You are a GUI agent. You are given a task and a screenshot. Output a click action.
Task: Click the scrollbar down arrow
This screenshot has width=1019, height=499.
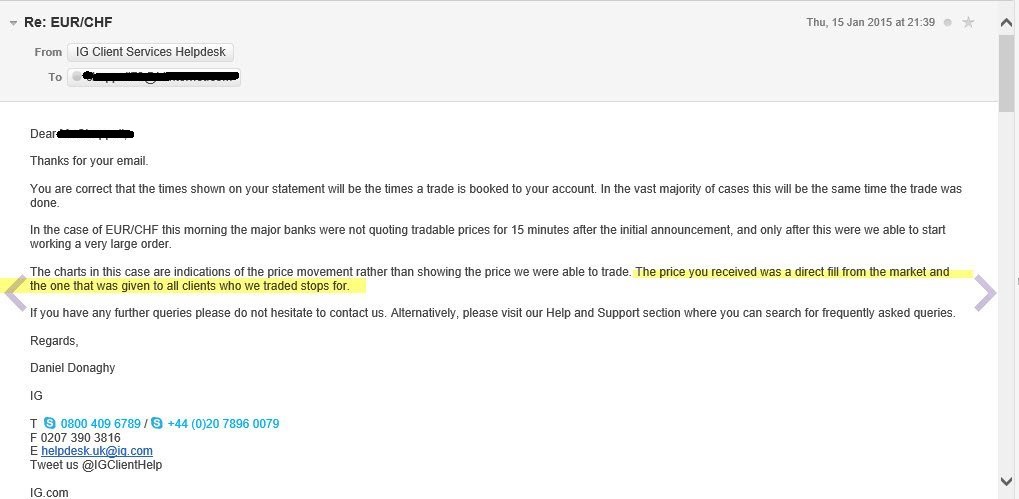click(1007, 481)
